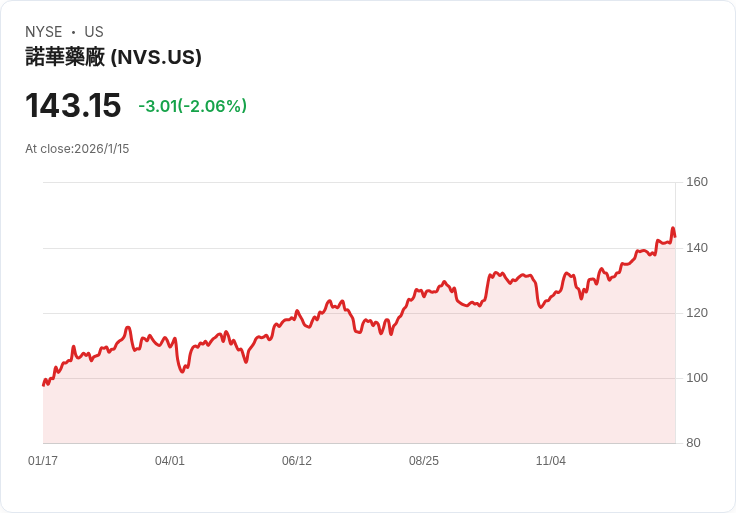This screenshot has height=513, width=736.
Task: Click the highest peak of the price line
Action: [x=673, y=229]
